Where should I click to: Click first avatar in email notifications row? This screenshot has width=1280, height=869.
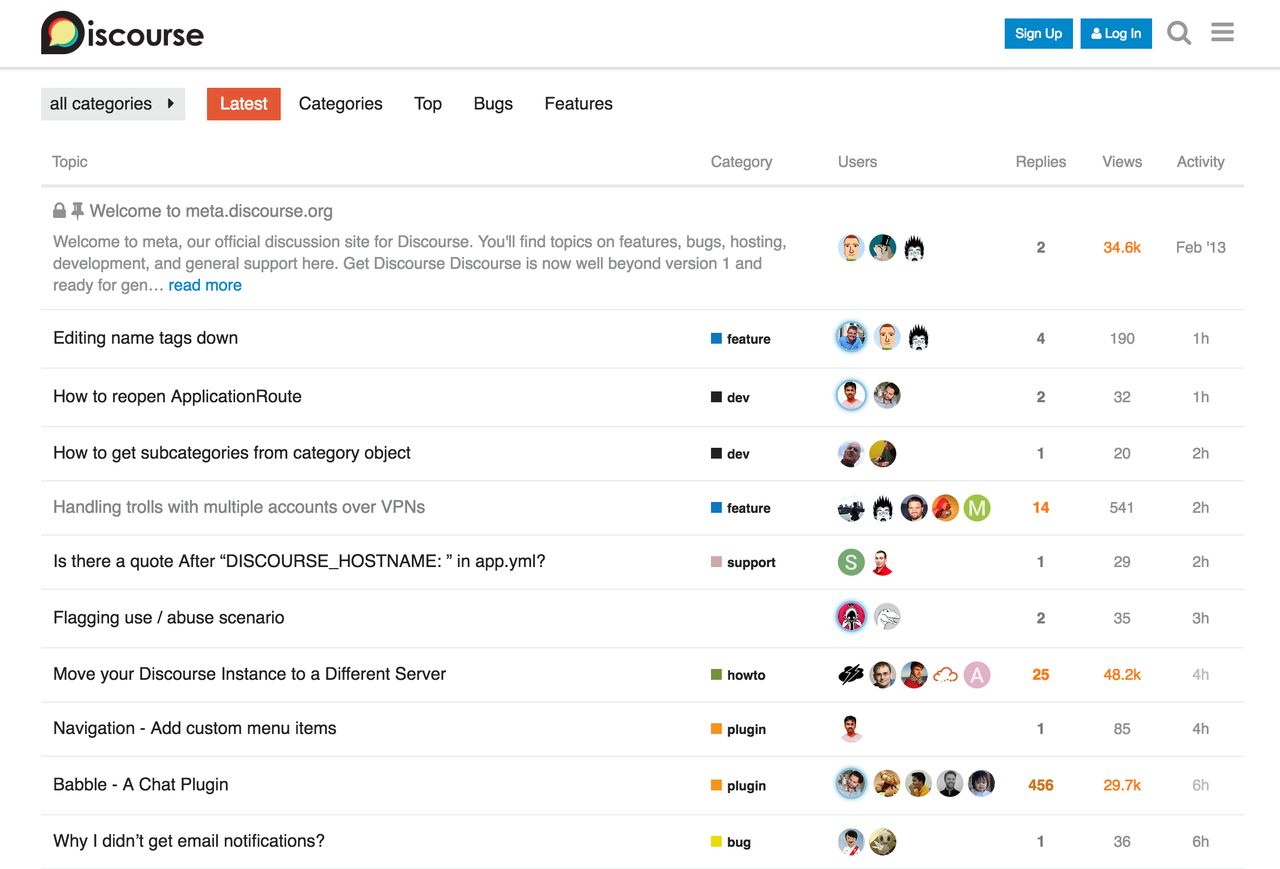(x=851, y=841)
